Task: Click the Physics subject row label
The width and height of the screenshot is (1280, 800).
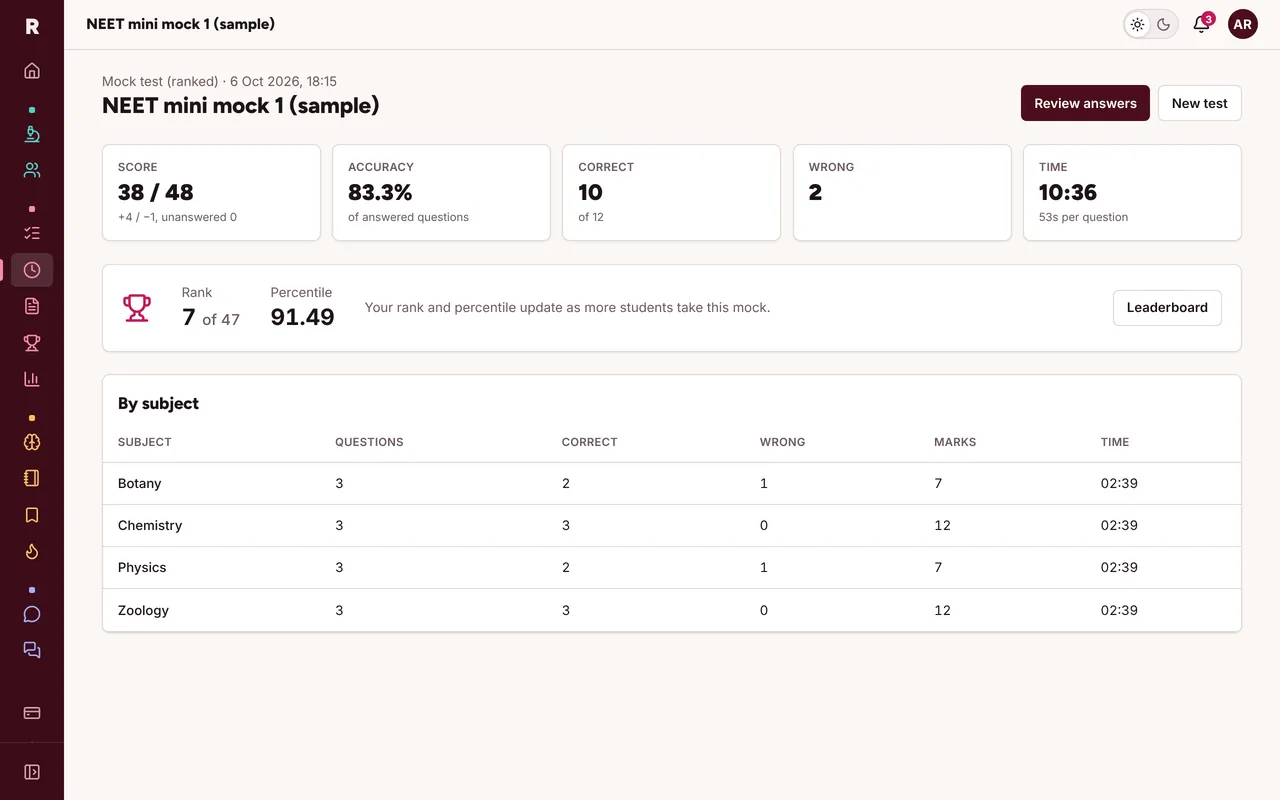Action: [142, 567]
